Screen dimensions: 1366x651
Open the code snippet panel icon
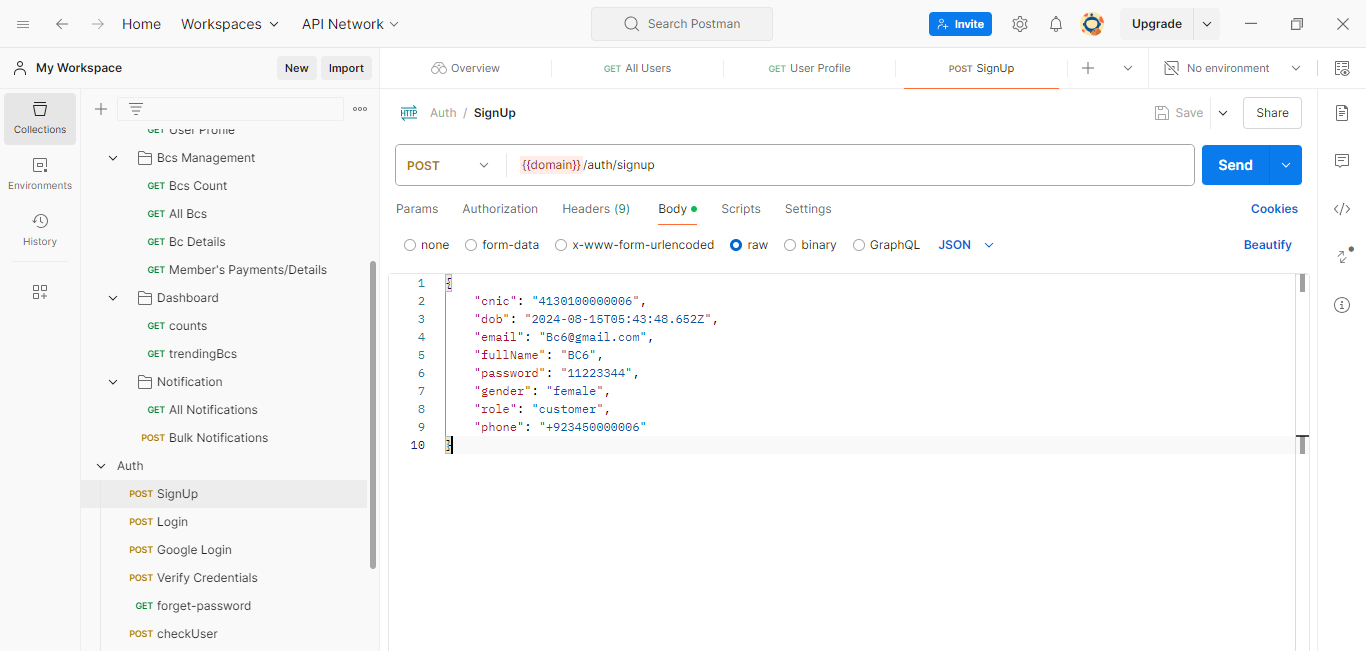[1342, 209]
